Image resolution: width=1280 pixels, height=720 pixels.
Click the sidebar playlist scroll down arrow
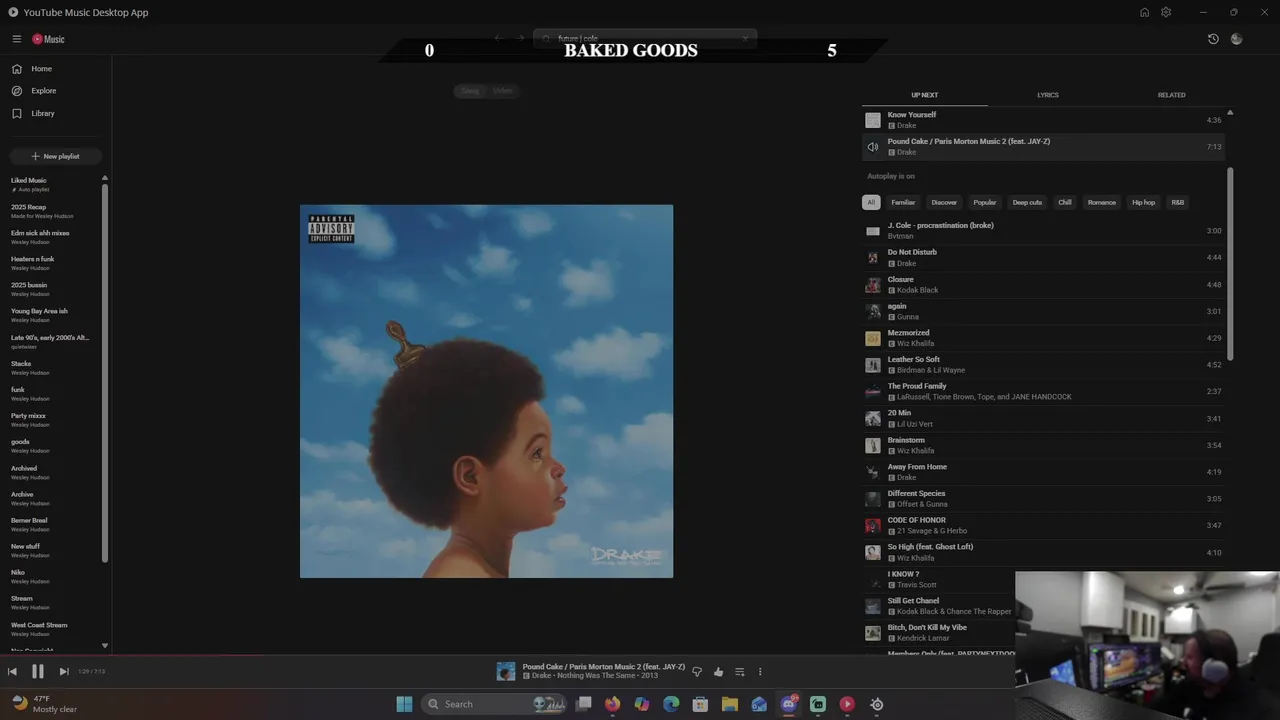104,646
